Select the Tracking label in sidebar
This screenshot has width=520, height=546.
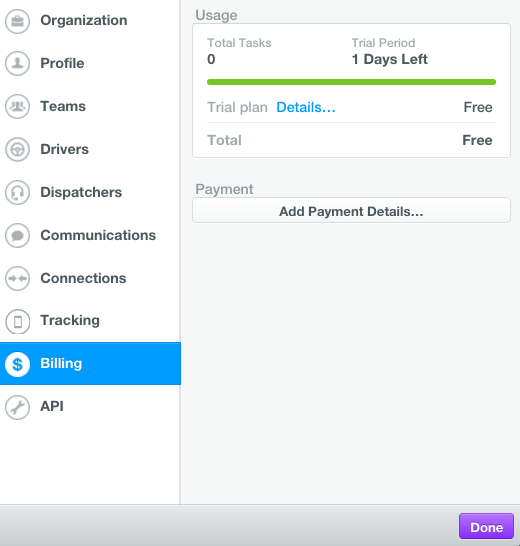pyautogui.click(x=70, y=320)
